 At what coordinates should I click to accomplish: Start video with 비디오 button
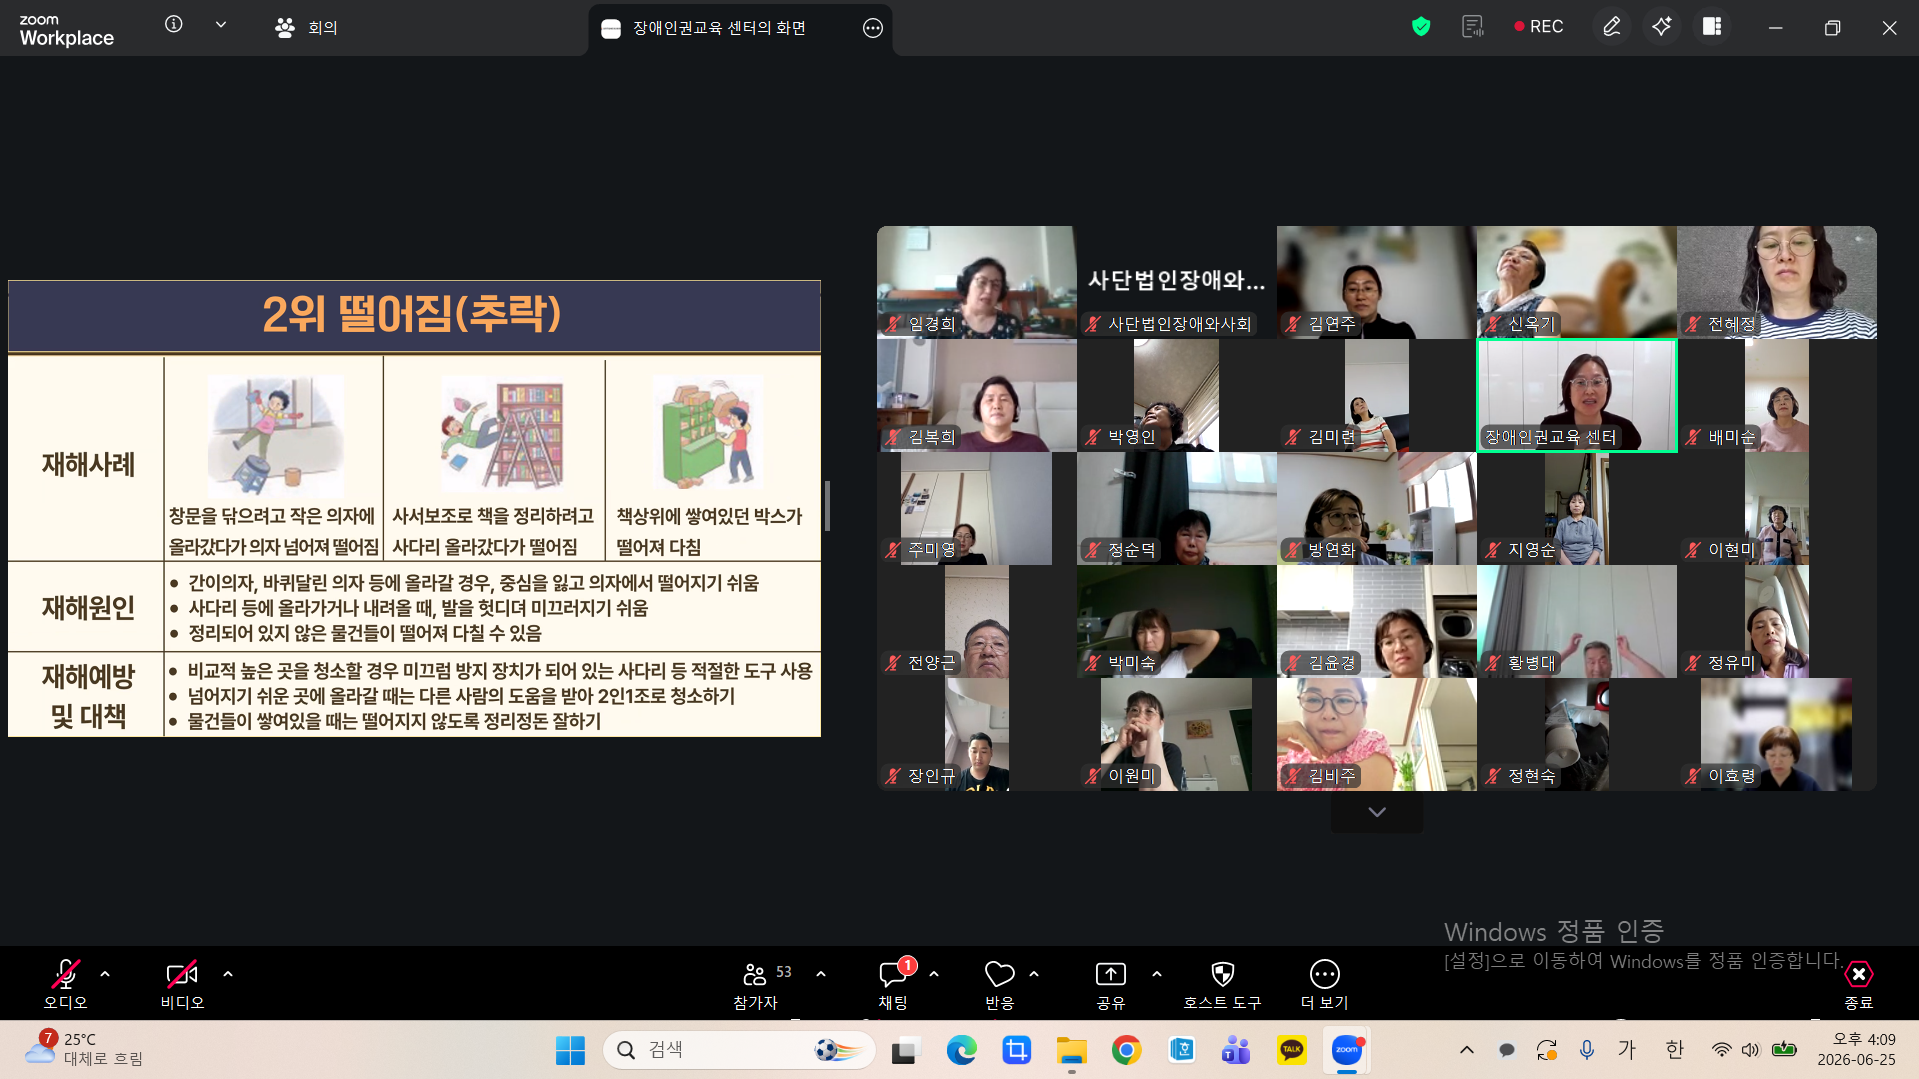tap(182, 984)
